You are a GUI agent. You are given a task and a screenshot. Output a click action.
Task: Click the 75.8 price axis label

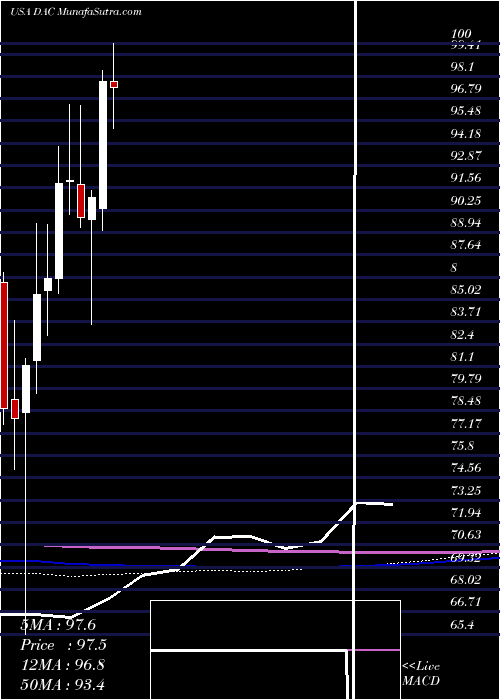(x=463, y=446)
